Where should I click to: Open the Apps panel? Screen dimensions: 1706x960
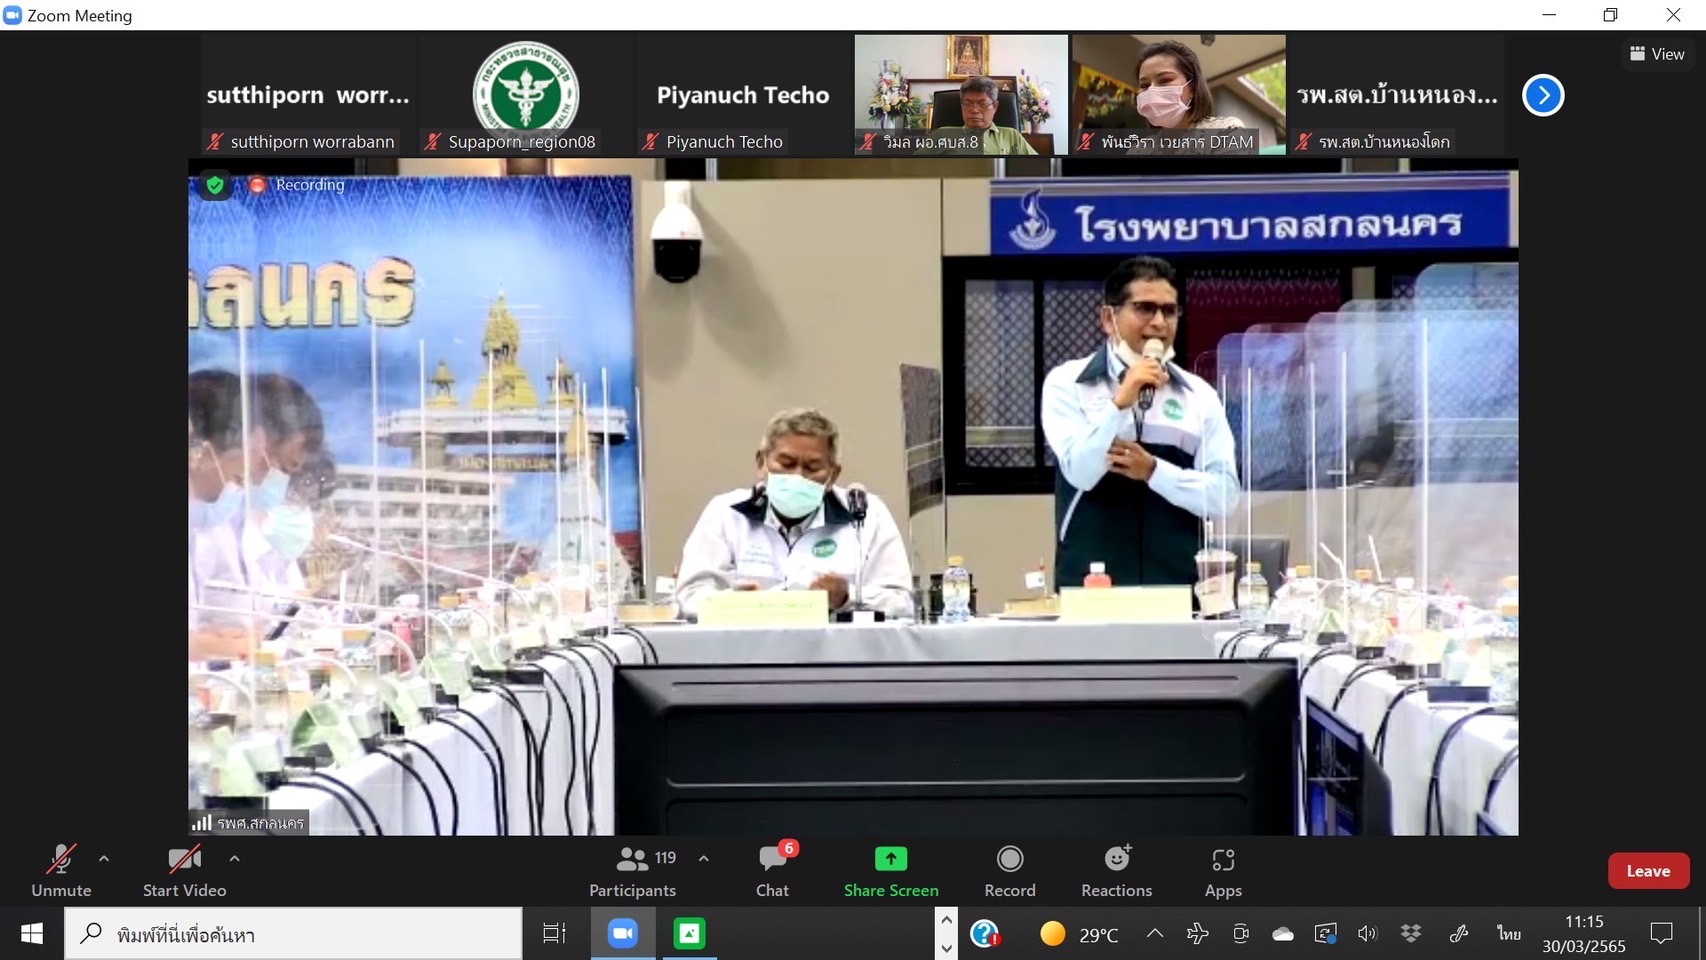click(x=1223, y=861)
